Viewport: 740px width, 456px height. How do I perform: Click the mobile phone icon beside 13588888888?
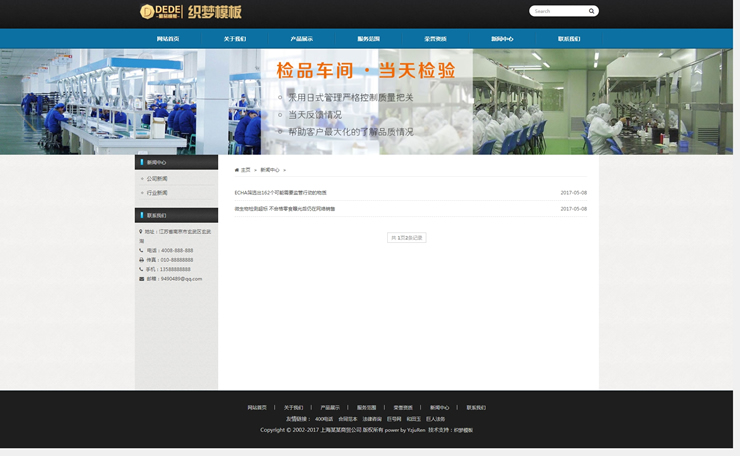click(141, 269)
